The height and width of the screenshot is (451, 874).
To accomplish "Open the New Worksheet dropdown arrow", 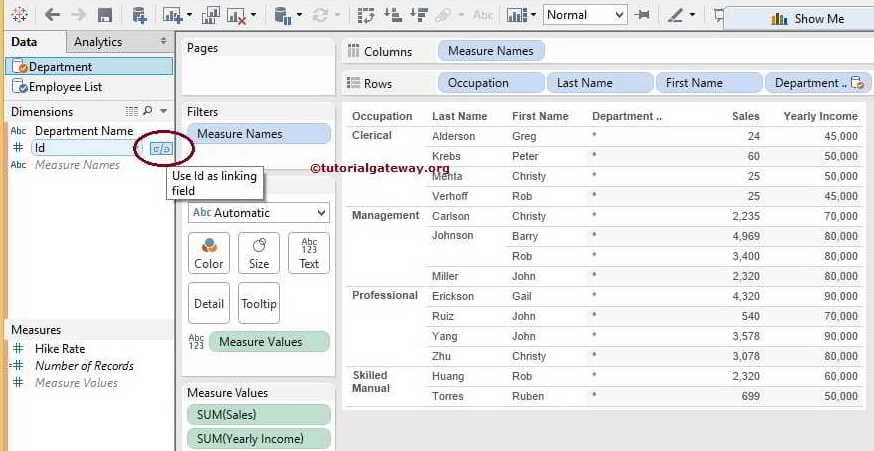I will click(x=190, y=16).
